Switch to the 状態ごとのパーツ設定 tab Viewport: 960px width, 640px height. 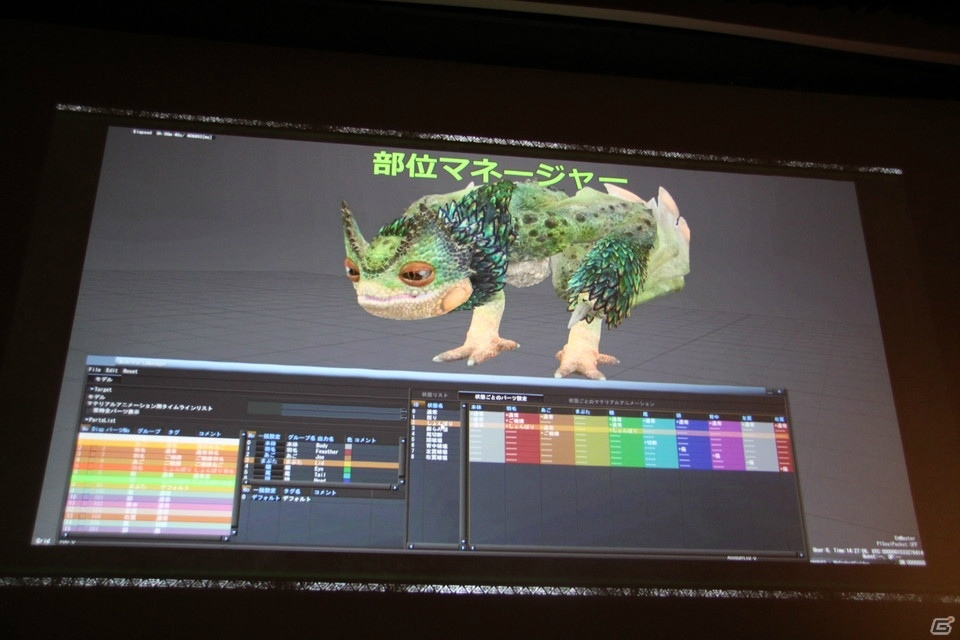(501, 397)
